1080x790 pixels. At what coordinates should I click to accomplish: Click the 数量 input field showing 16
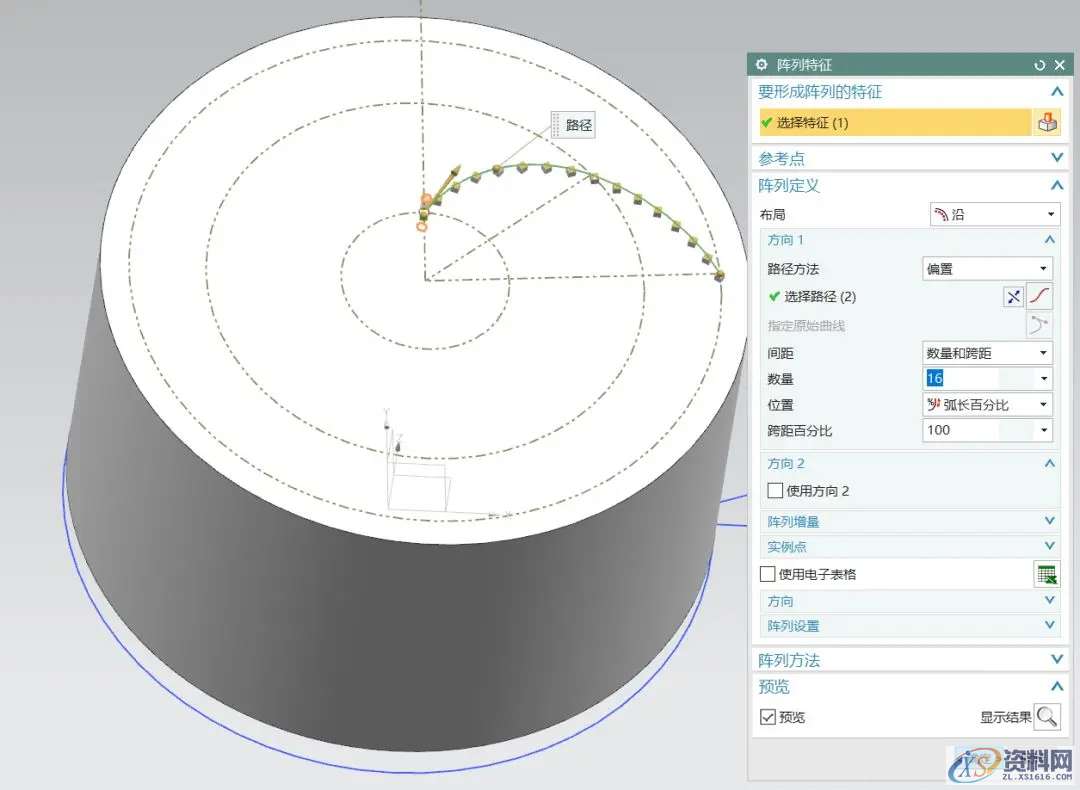tap(978, 379)
